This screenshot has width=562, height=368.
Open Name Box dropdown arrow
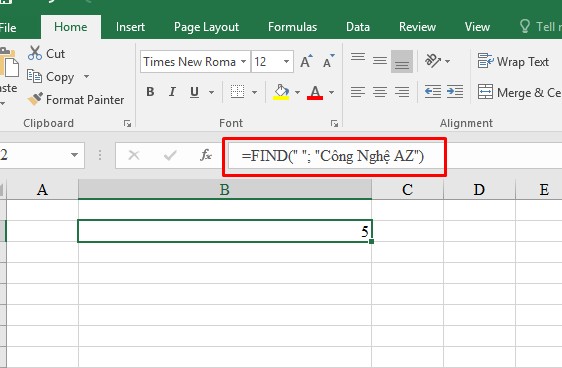74,155
